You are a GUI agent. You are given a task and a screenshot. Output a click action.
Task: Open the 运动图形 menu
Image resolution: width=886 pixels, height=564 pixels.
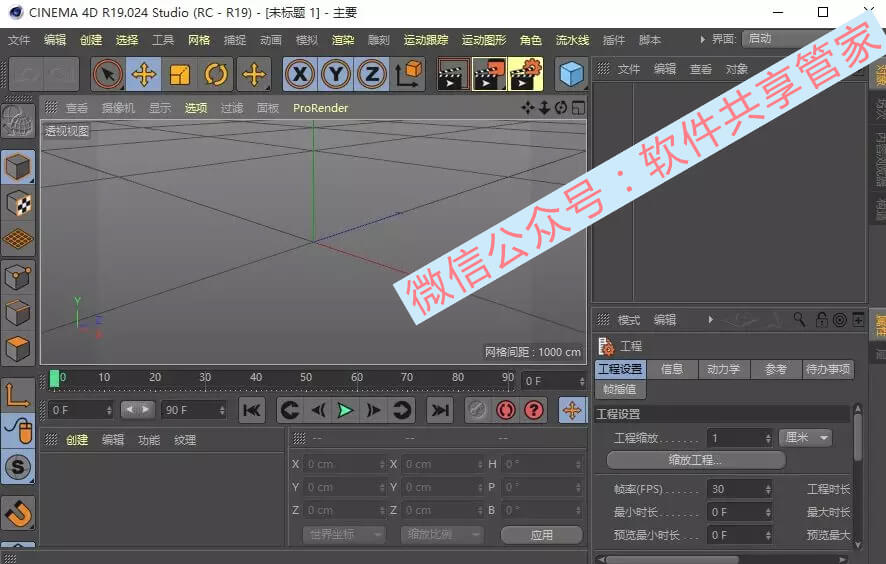(x=484, y=40)
